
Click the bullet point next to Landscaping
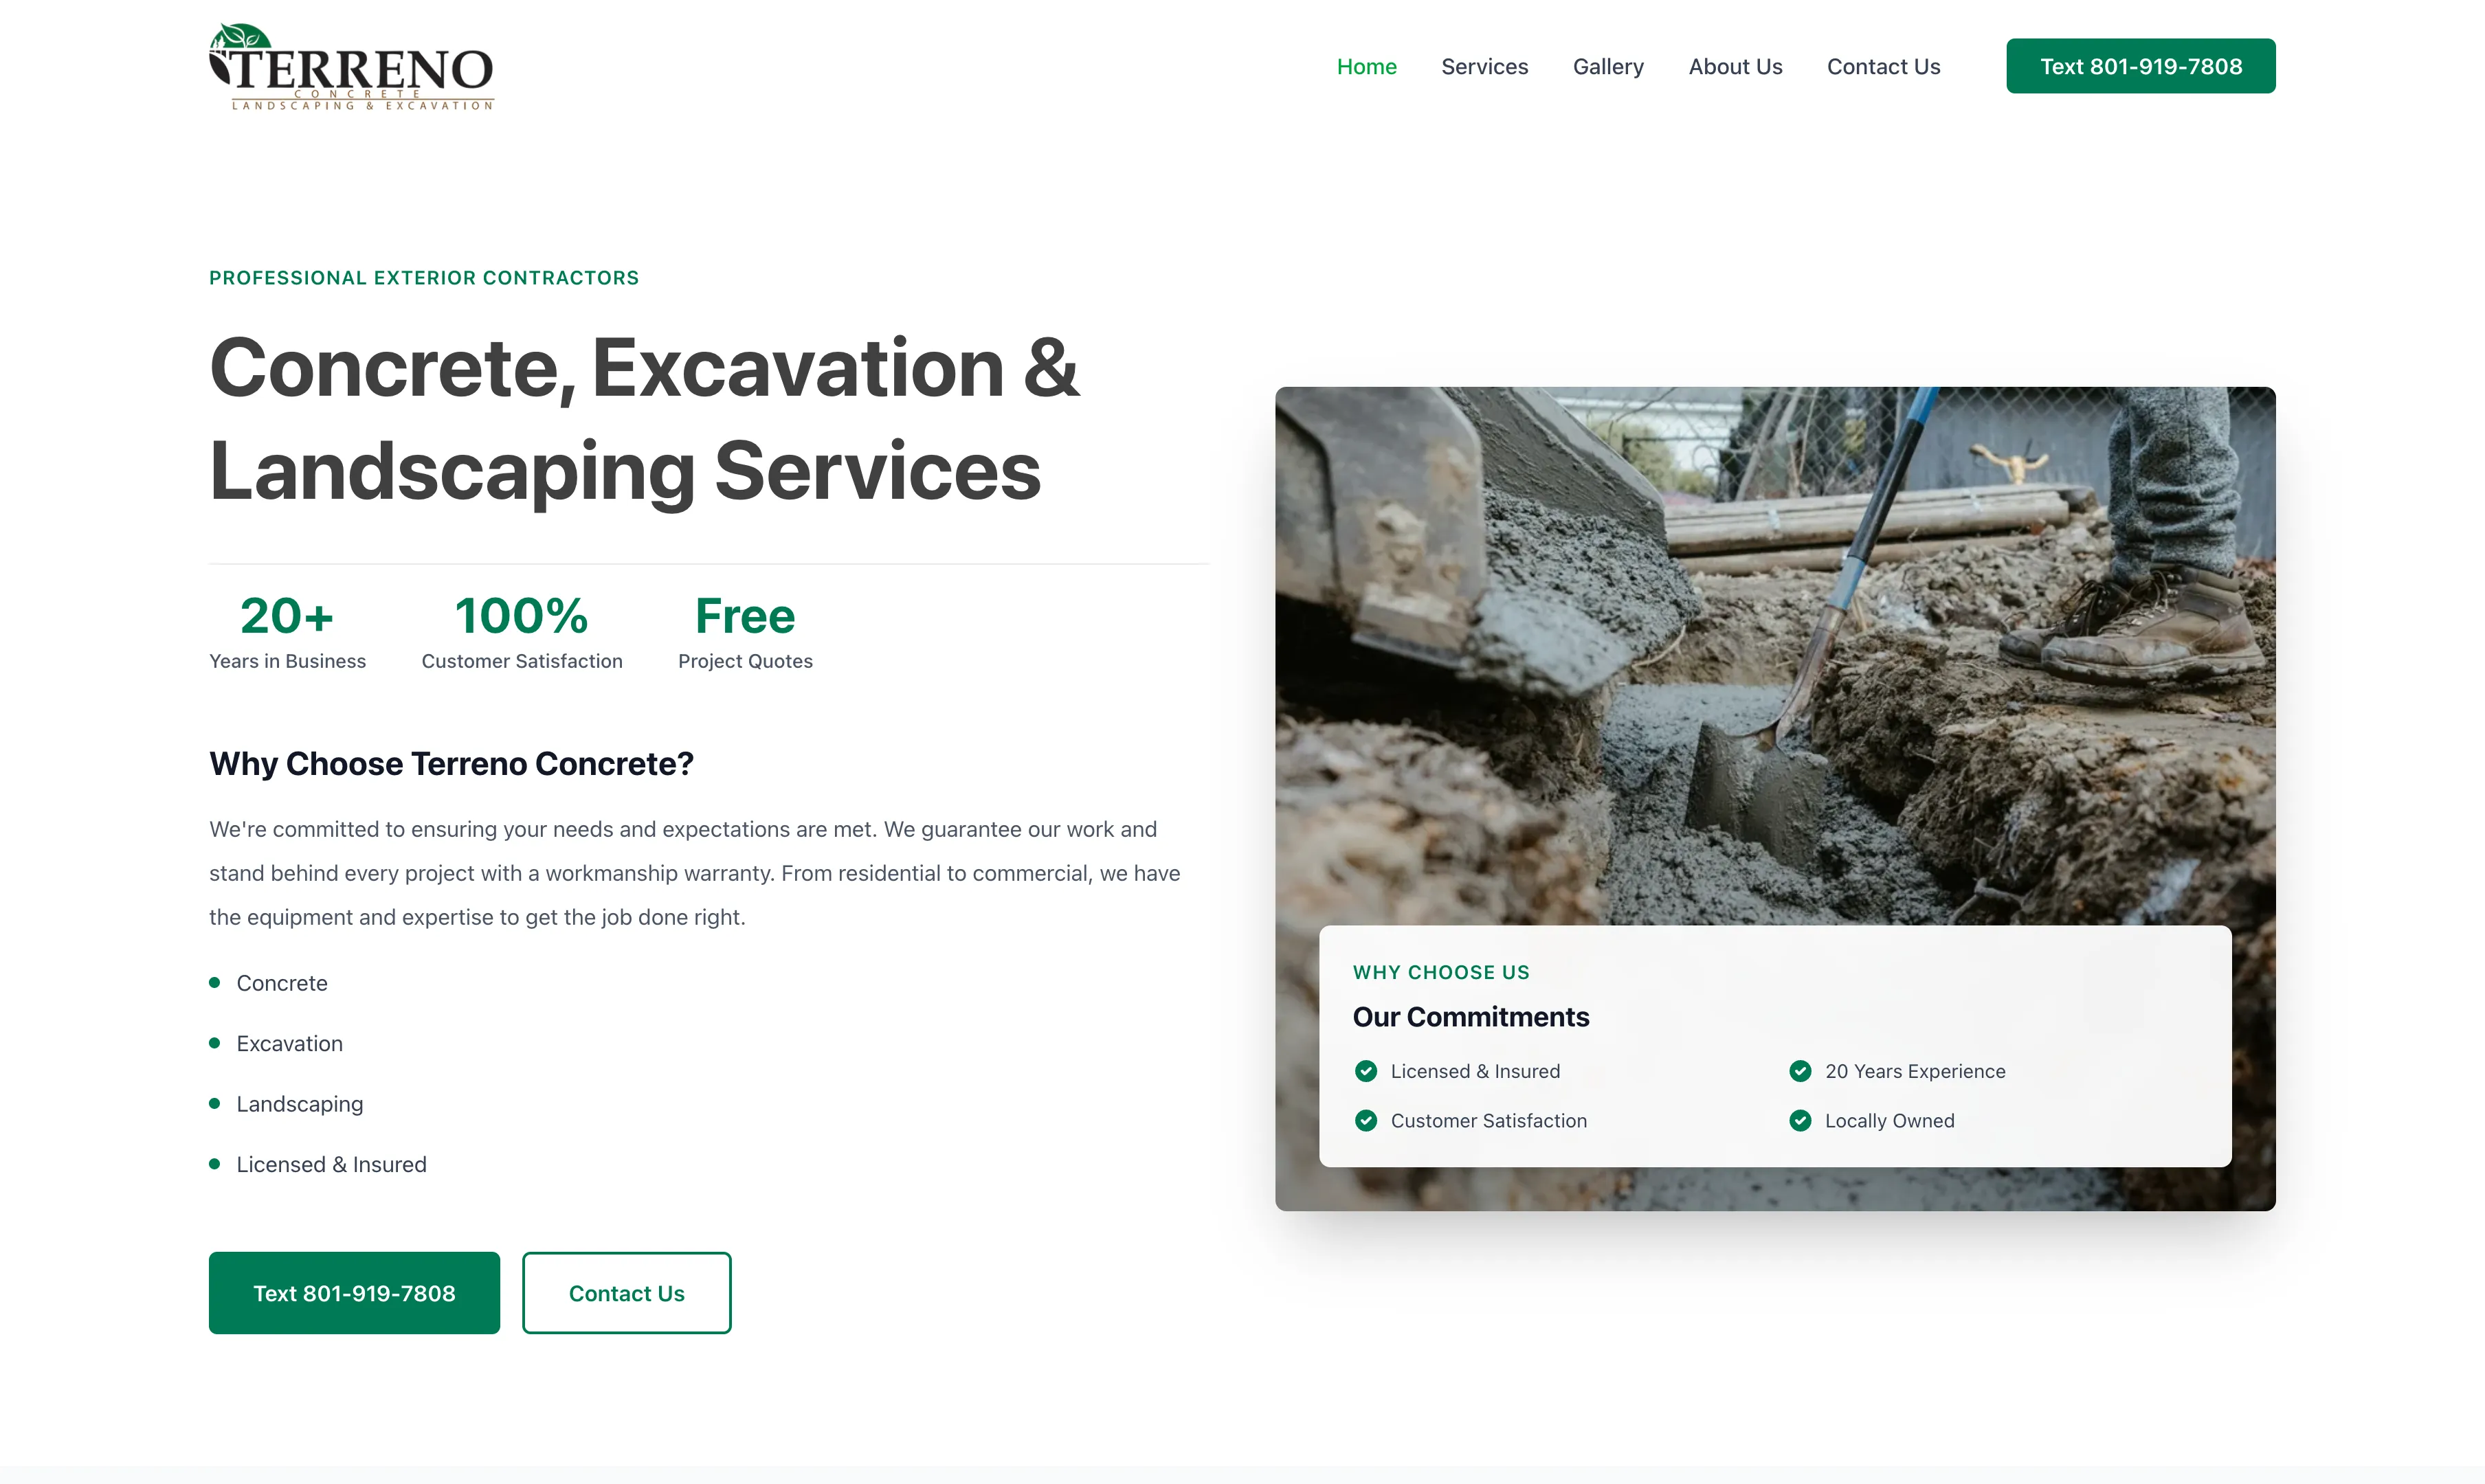pyautogui.click(x=215, y=1104)
